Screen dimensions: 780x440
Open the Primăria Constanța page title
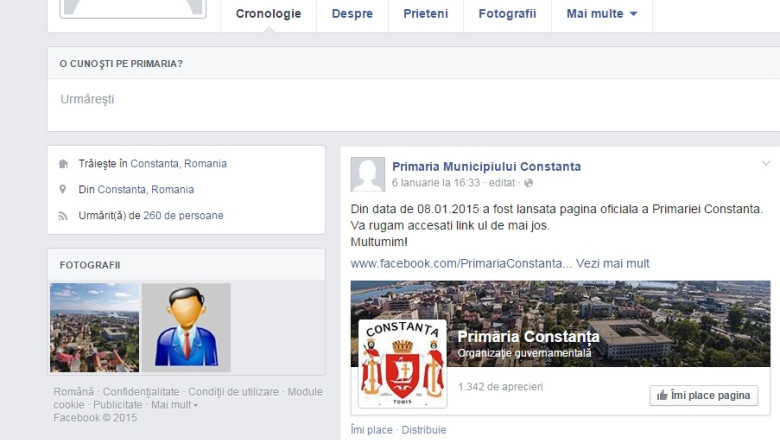528,337
